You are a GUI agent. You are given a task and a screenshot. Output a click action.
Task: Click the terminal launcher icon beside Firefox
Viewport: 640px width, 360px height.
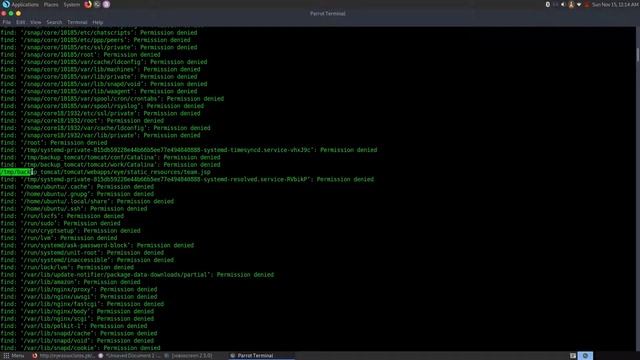click(x=97, y=4)
